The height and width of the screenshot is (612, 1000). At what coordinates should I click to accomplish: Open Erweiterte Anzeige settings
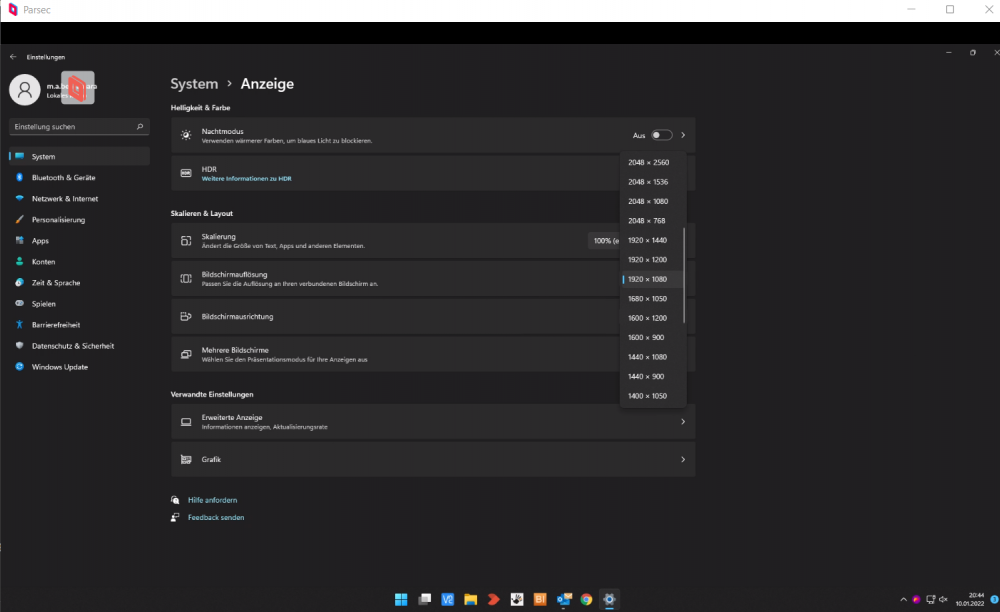pos(433,421)
